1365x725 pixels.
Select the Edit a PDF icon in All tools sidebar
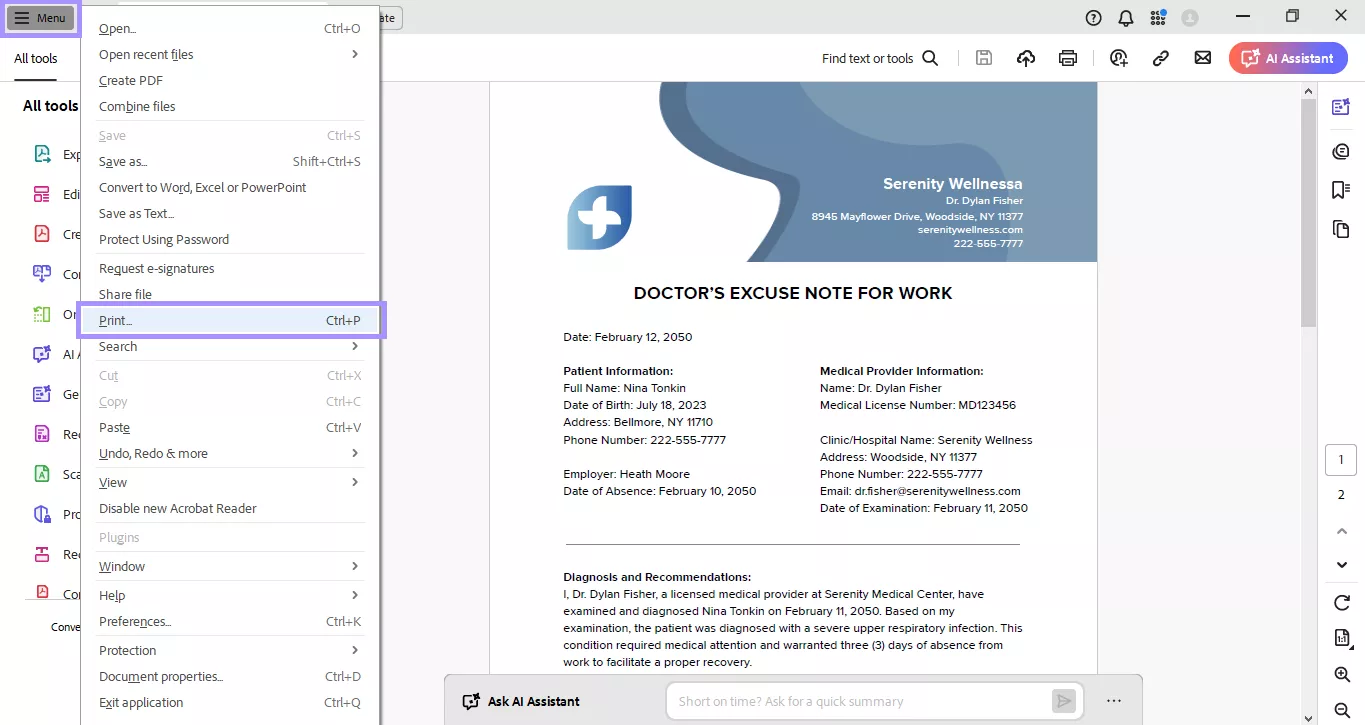point(42,194)
